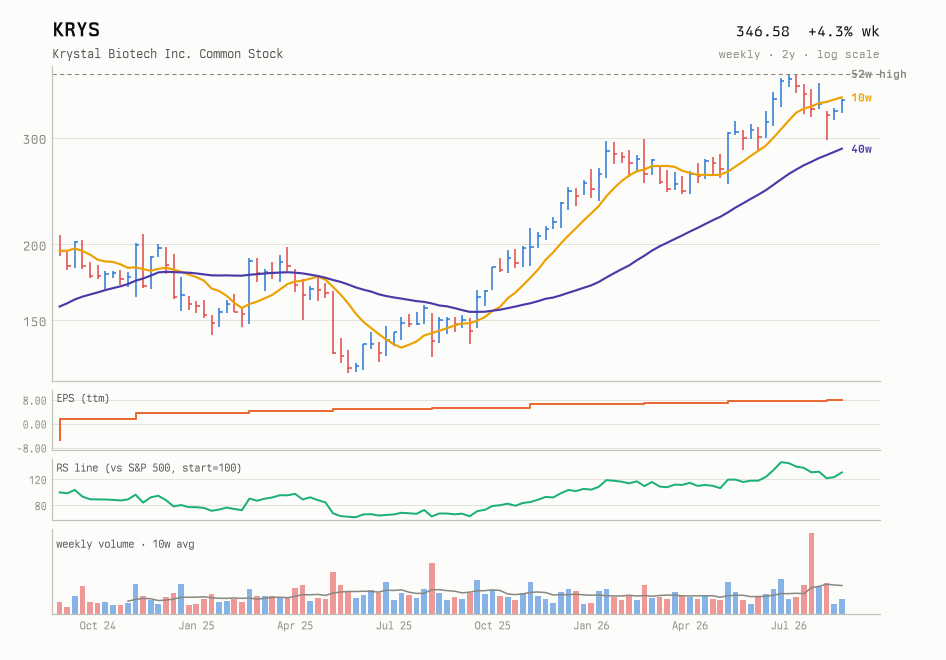Screen dimensions: 946x660
Task: Select the Krystal Biotech Inc. Common Stock subtitle
Action: 168,54
